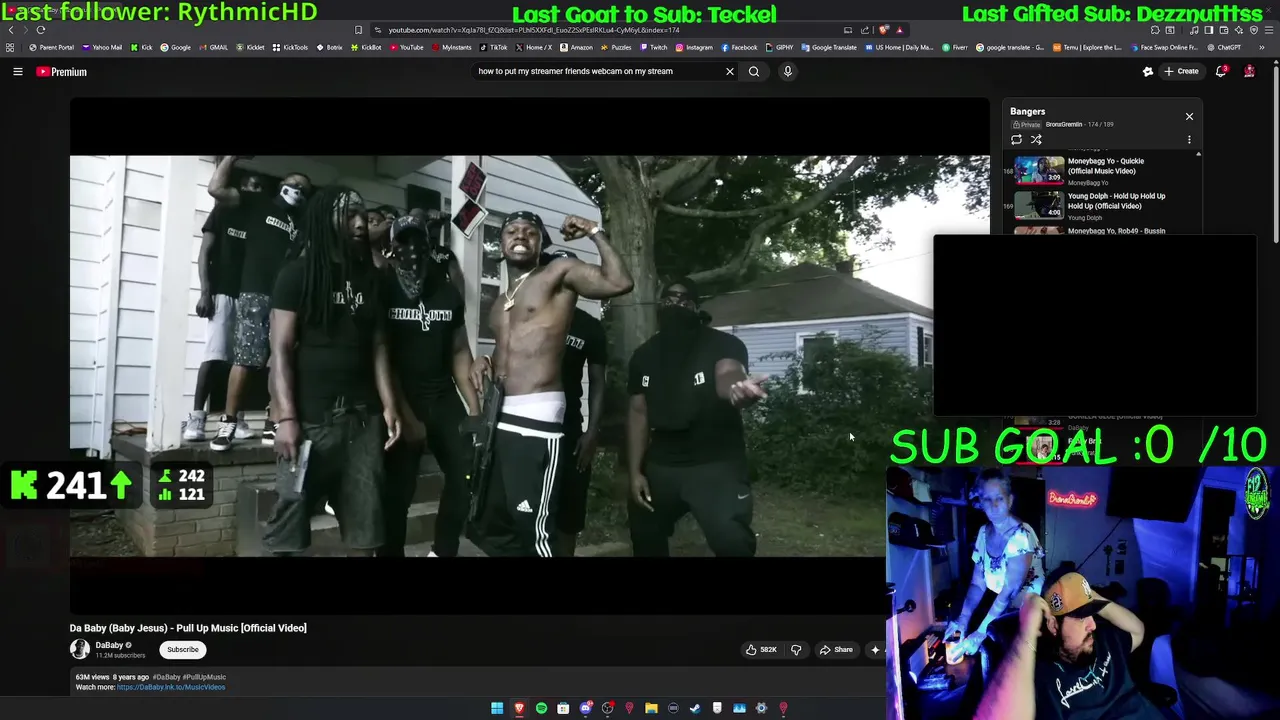The height and width of the screenshot is (720, 1280).
Task: Open the Parent Portal bookmark
Action: tap(52, 47)
